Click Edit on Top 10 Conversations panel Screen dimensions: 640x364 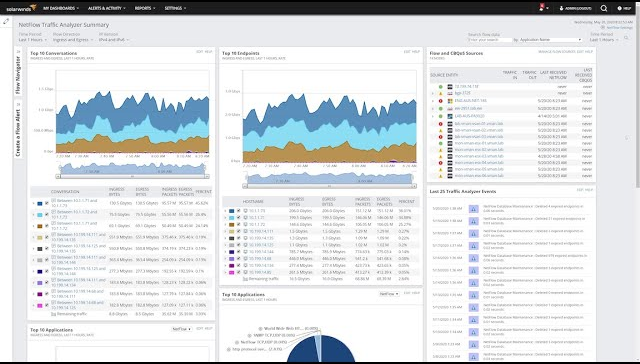point(200,52)
